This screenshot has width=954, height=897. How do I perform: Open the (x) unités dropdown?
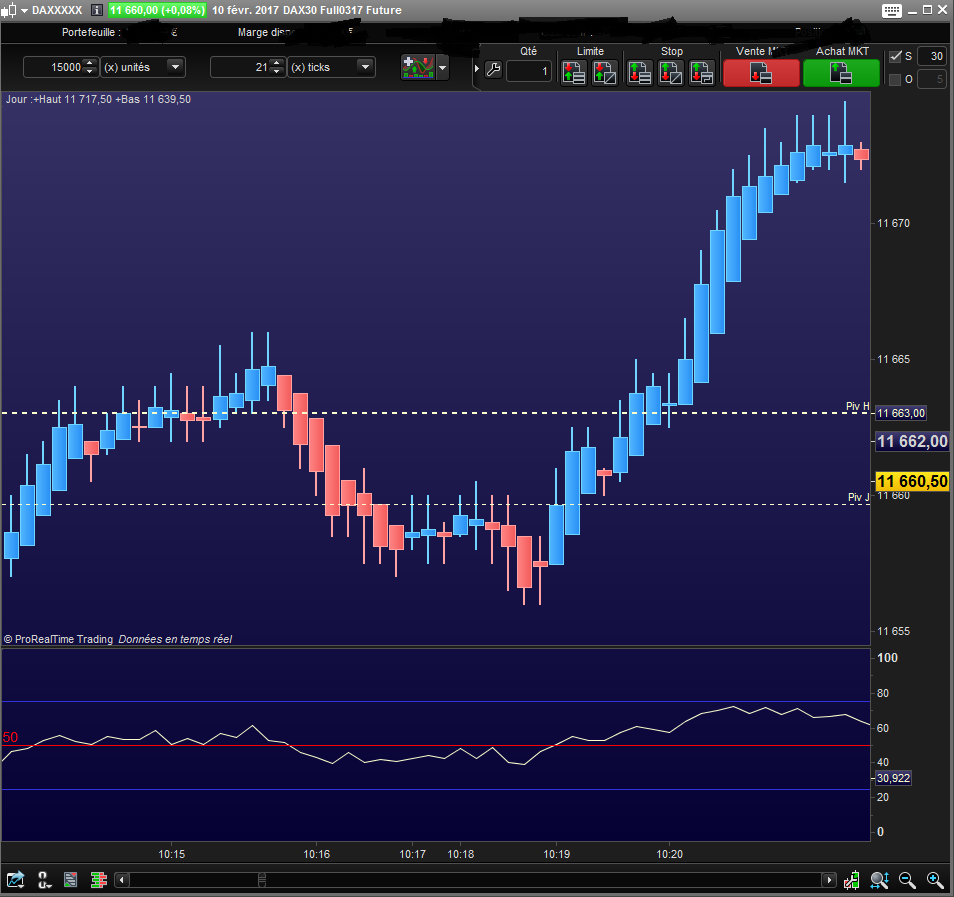click(175, 67)
